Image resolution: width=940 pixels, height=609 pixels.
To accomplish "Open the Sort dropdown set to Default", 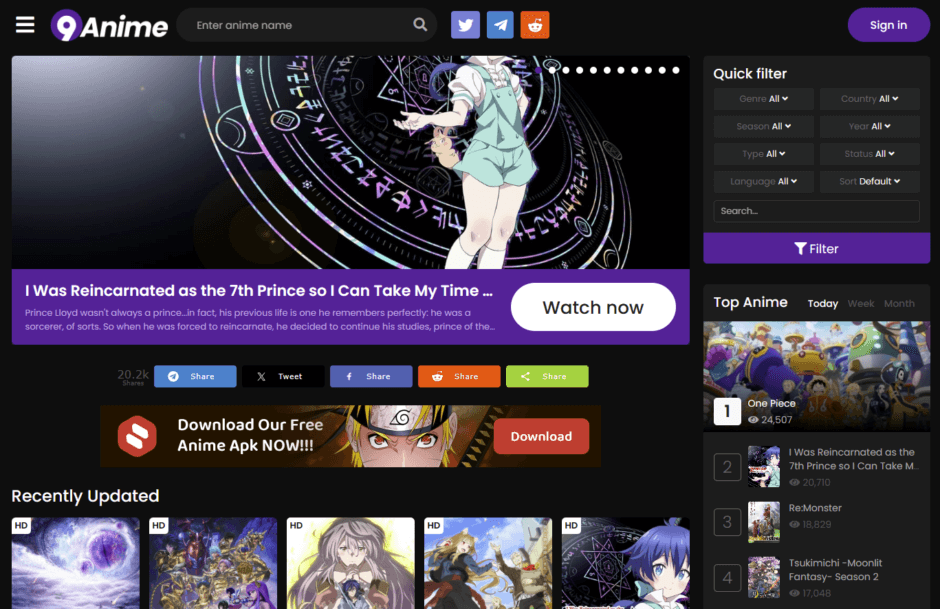I will click(x=869, y=181).
